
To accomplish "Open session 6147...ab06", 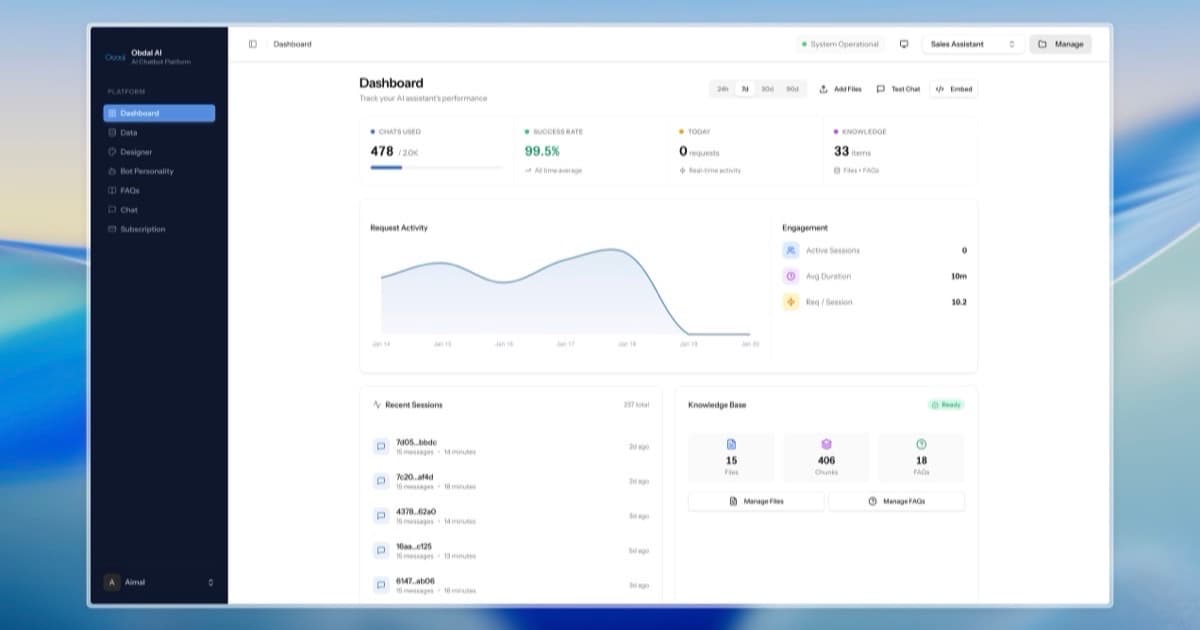I will pos(511,585).
